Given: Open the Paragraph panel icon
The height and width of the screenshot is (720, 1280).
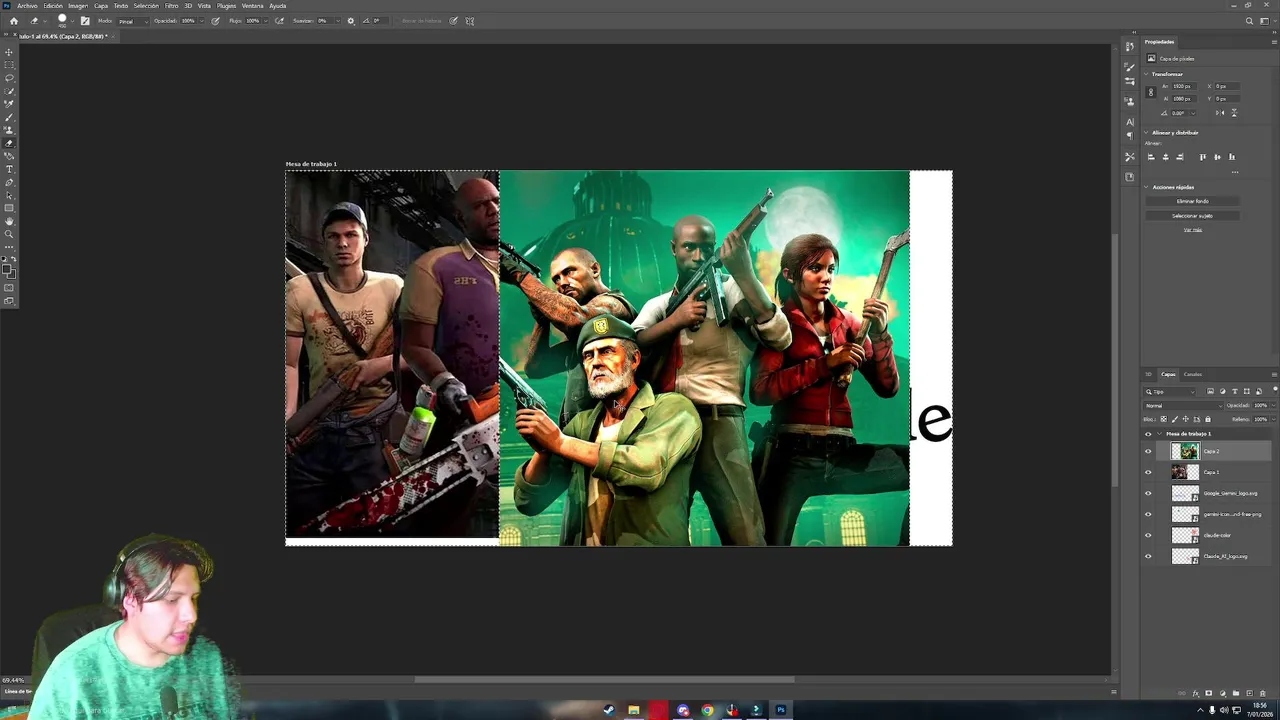Looking at the screenshot, I should 1130,135.
